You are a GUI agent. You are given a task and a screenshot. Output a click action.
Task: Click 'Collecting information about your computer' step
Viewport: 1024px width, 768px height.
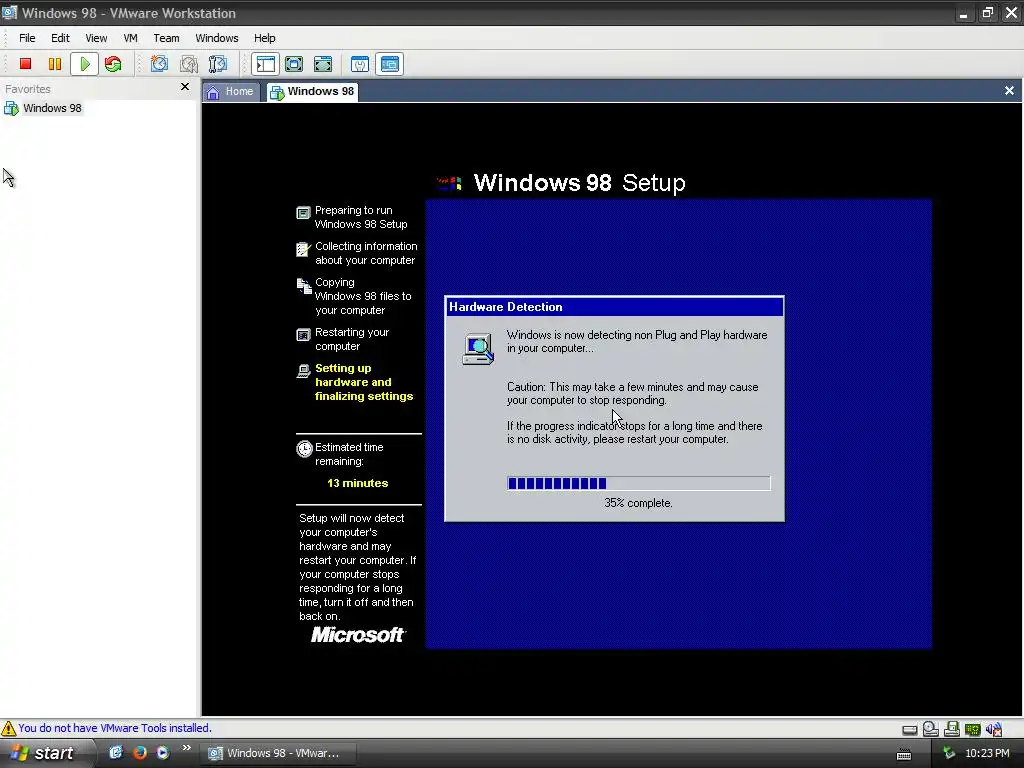(x=366, y=253)
